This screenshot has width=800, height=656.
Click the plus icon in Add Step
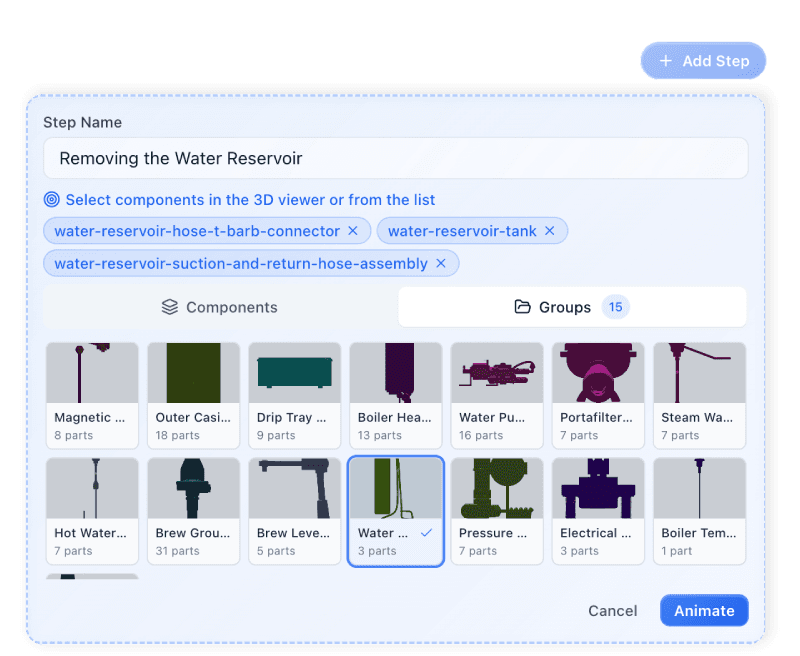pos(665,61)
